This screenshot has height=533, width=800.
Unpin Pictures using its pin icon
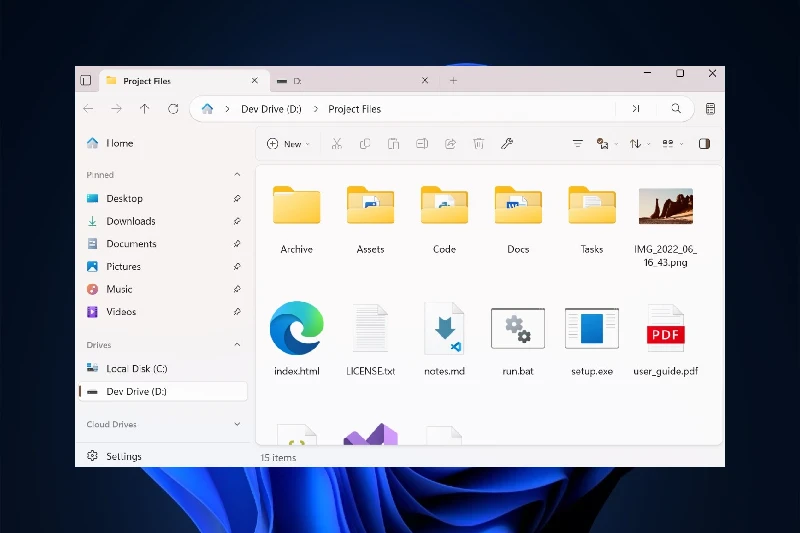[237, 266]
